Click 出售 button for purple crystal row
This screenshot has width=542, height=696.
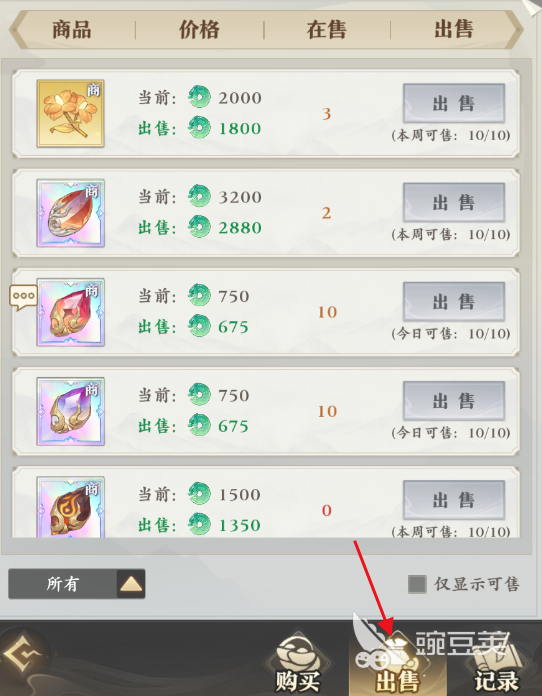tap(454, 401)
